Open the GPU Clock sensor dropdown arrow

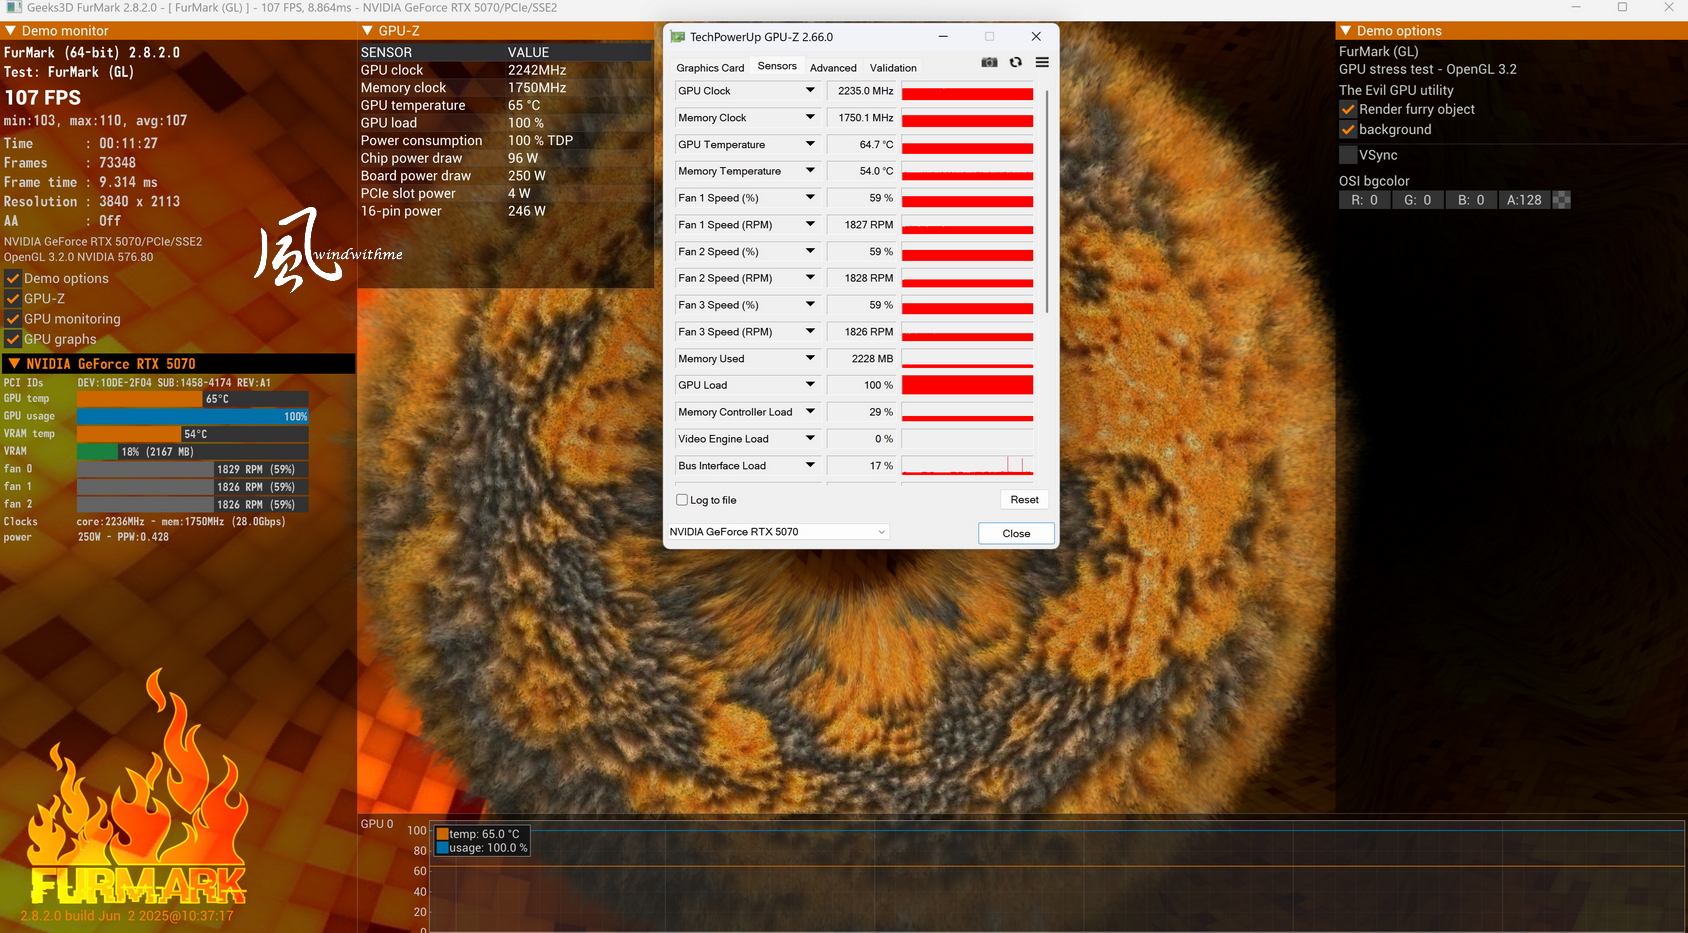click(810, 91)
